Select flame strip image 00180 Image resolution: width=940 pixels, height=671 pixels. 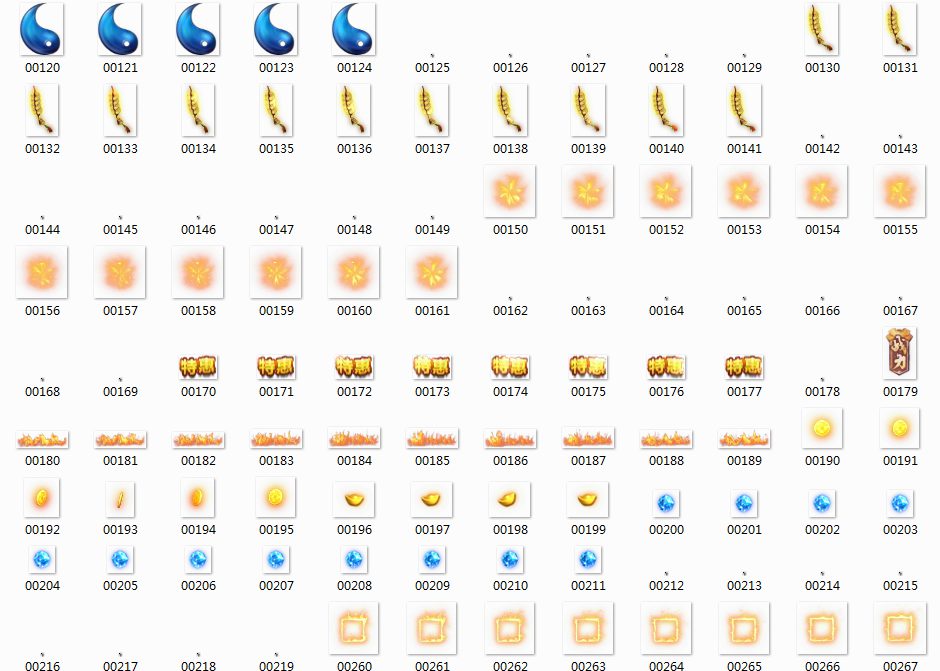tap(42, 439)
